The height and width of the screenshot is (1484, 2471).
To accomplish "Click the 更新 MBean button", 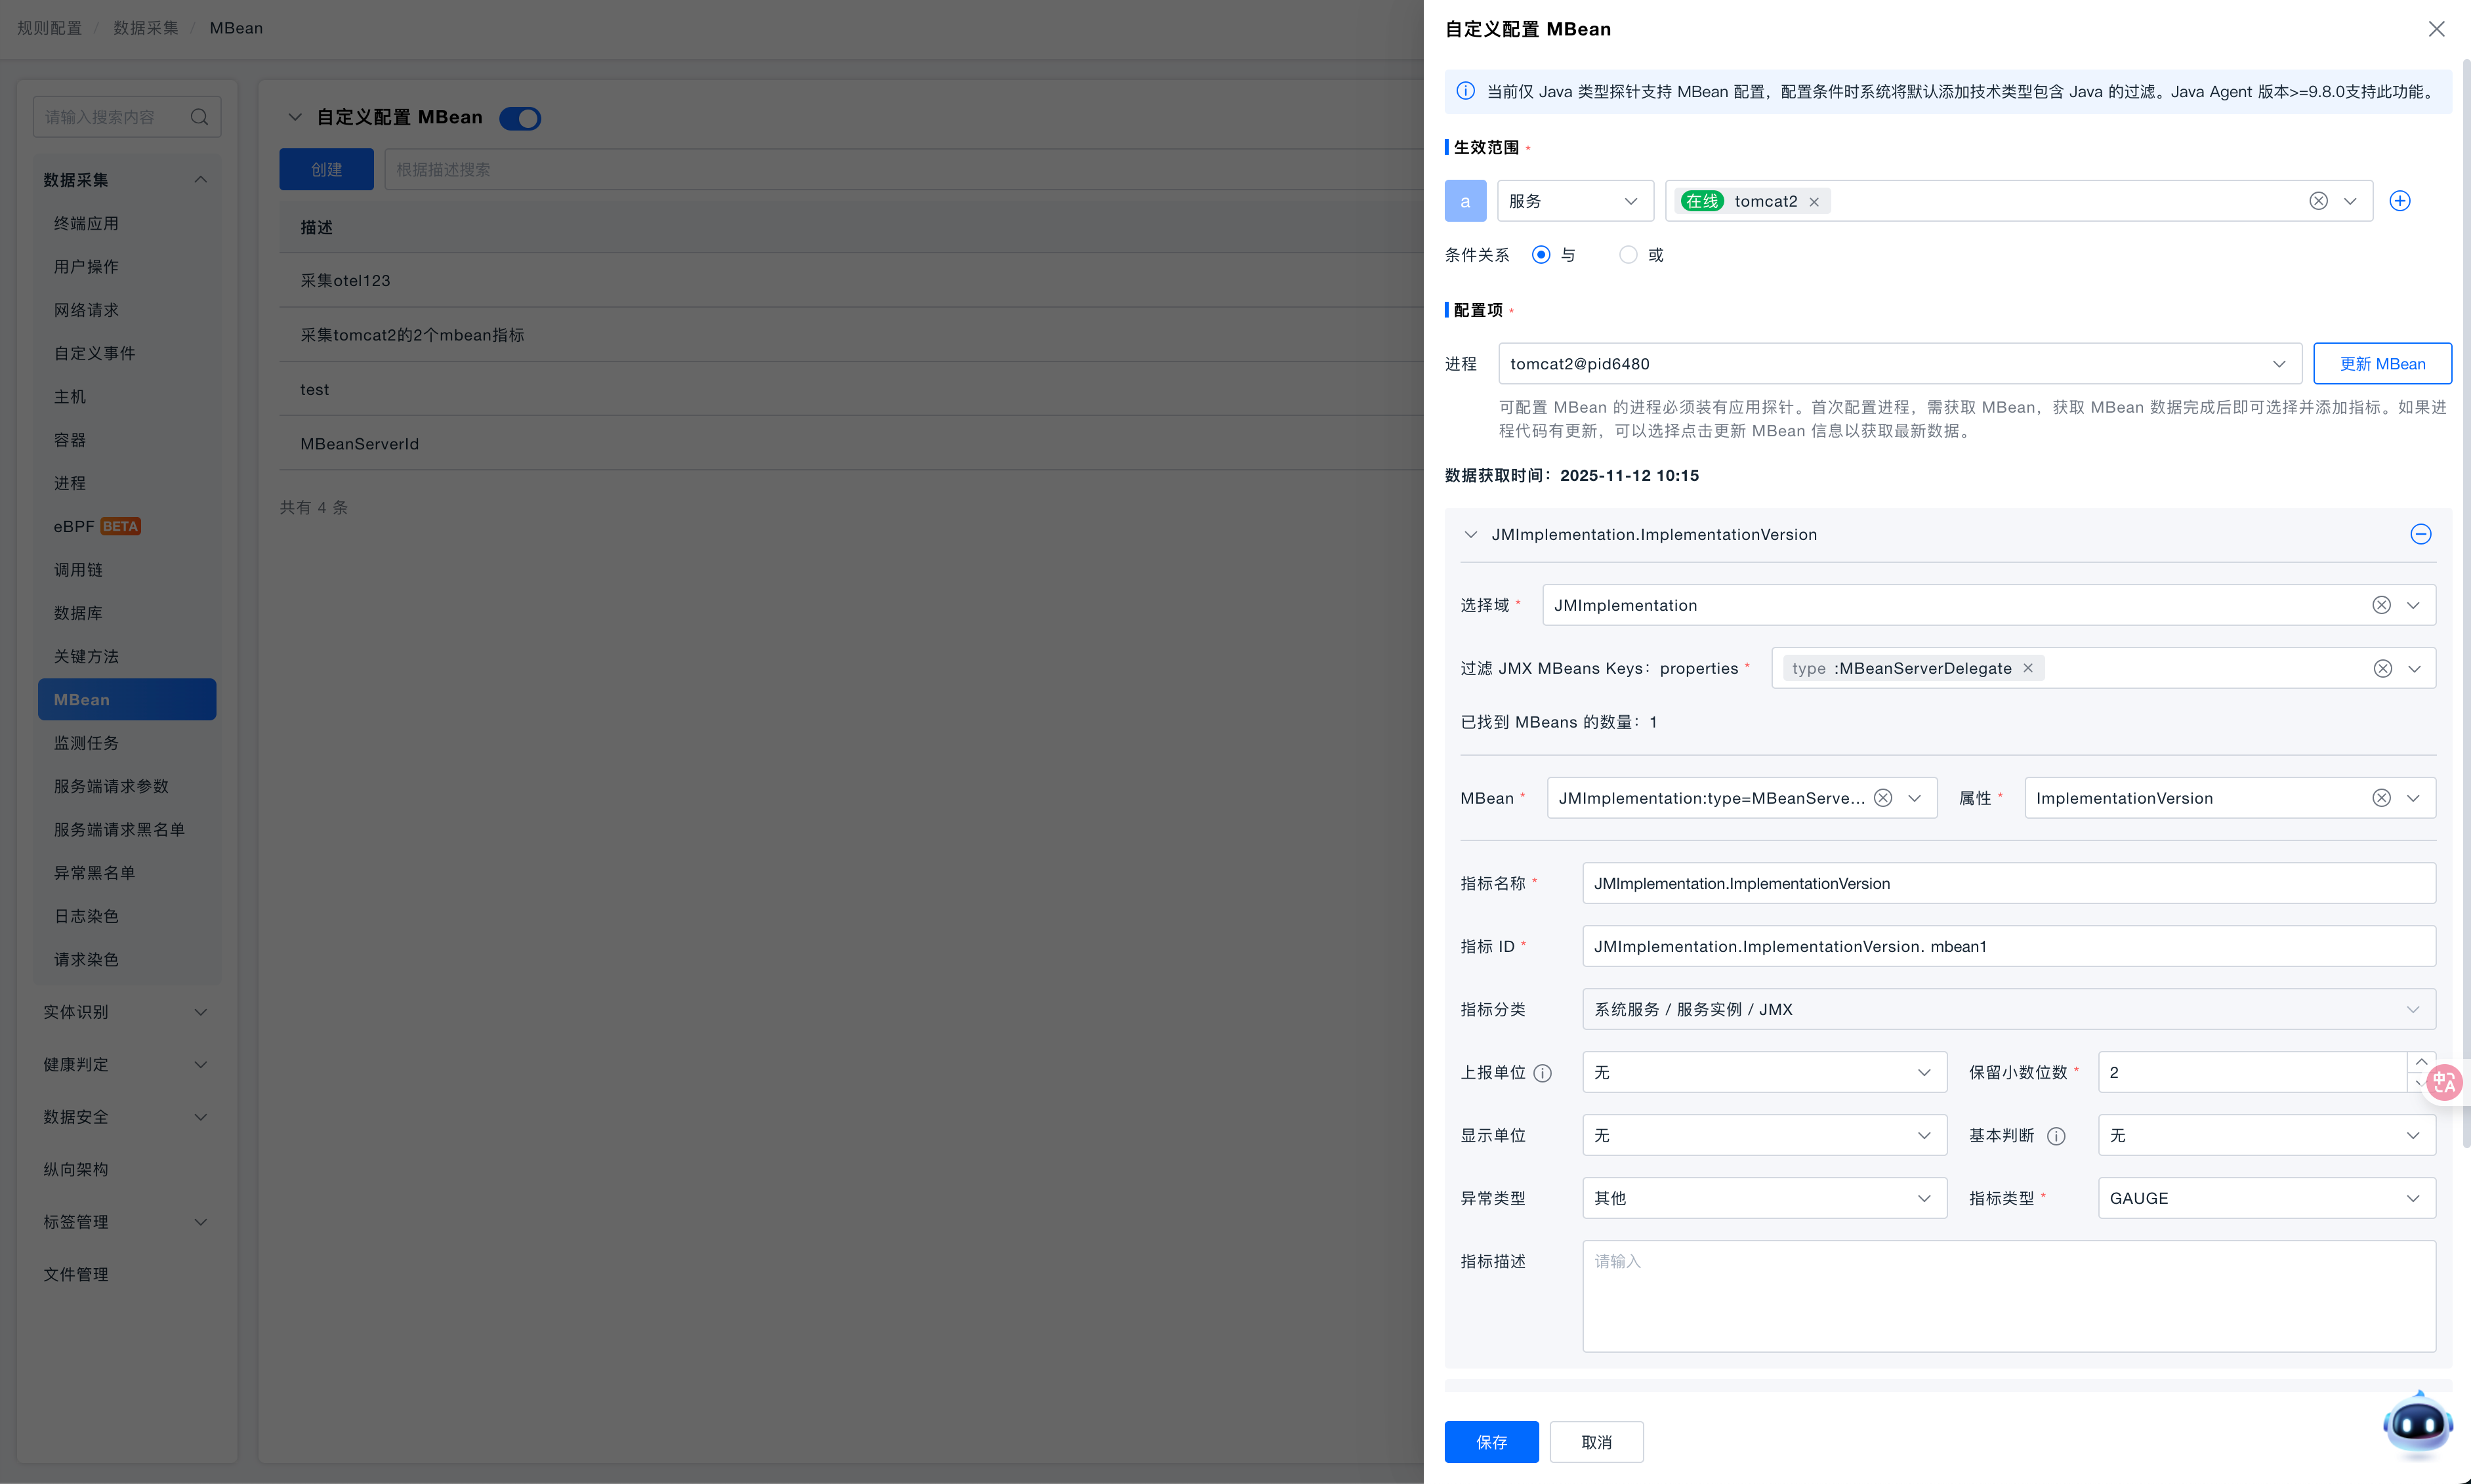I will pyautogui.click(x=2382, y=364).
